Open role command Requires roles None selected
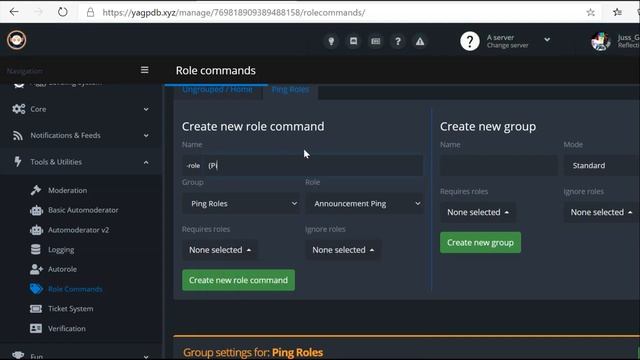Screen dimensions: 640x360 tap(220, 250)
